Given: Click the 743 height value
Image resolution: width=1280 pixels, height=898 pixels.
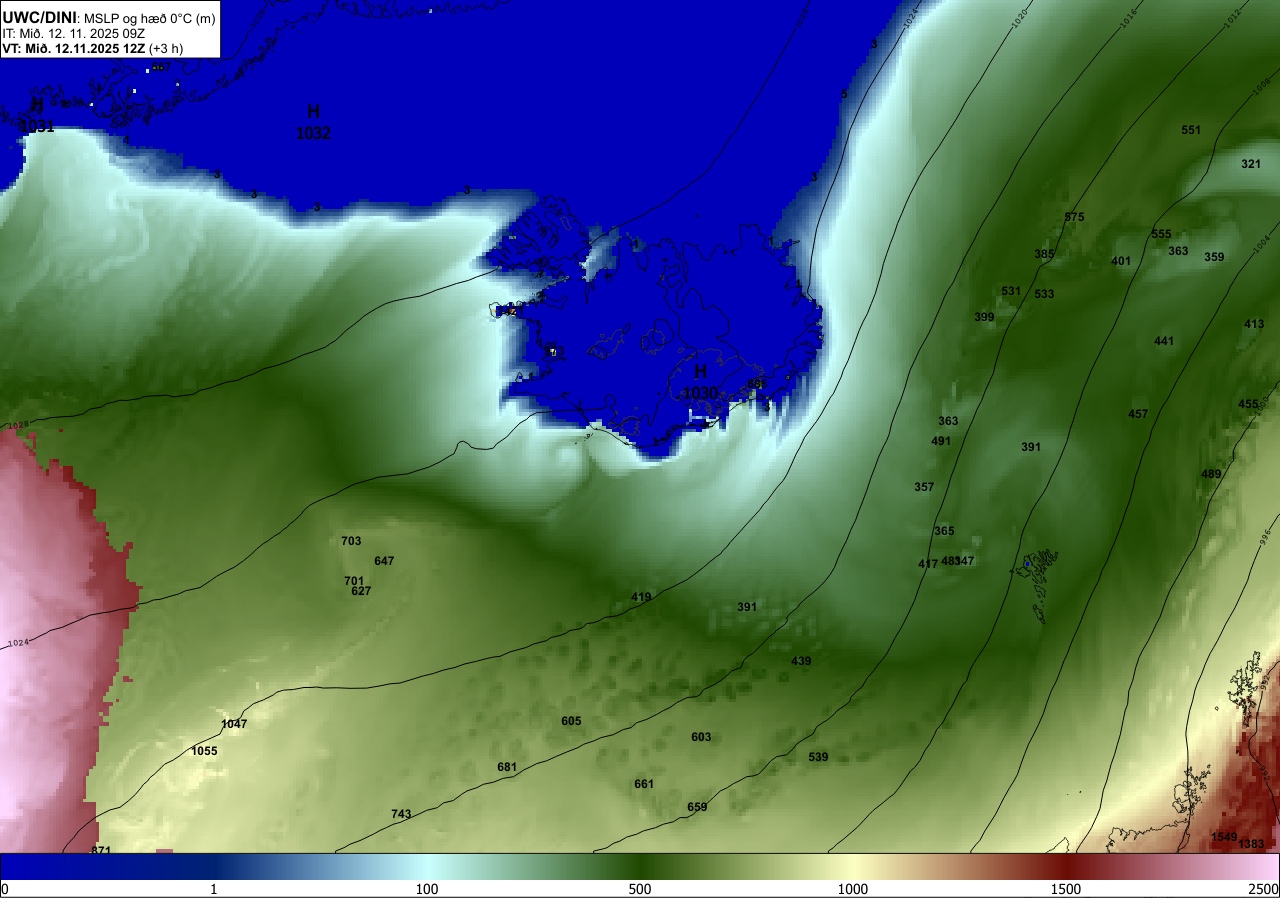Looking at the screenshot, I should coord(401,814).
